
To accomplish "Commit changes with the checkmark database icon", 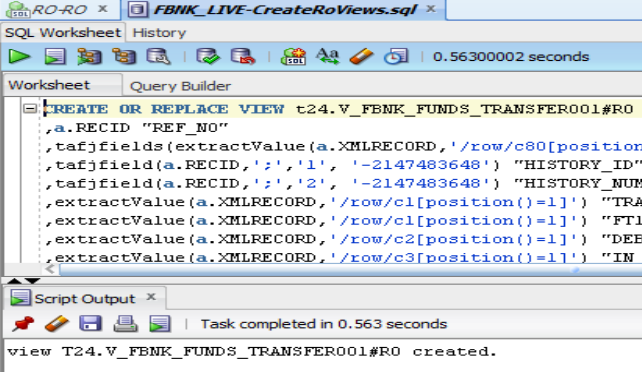I will pos(208,56).
